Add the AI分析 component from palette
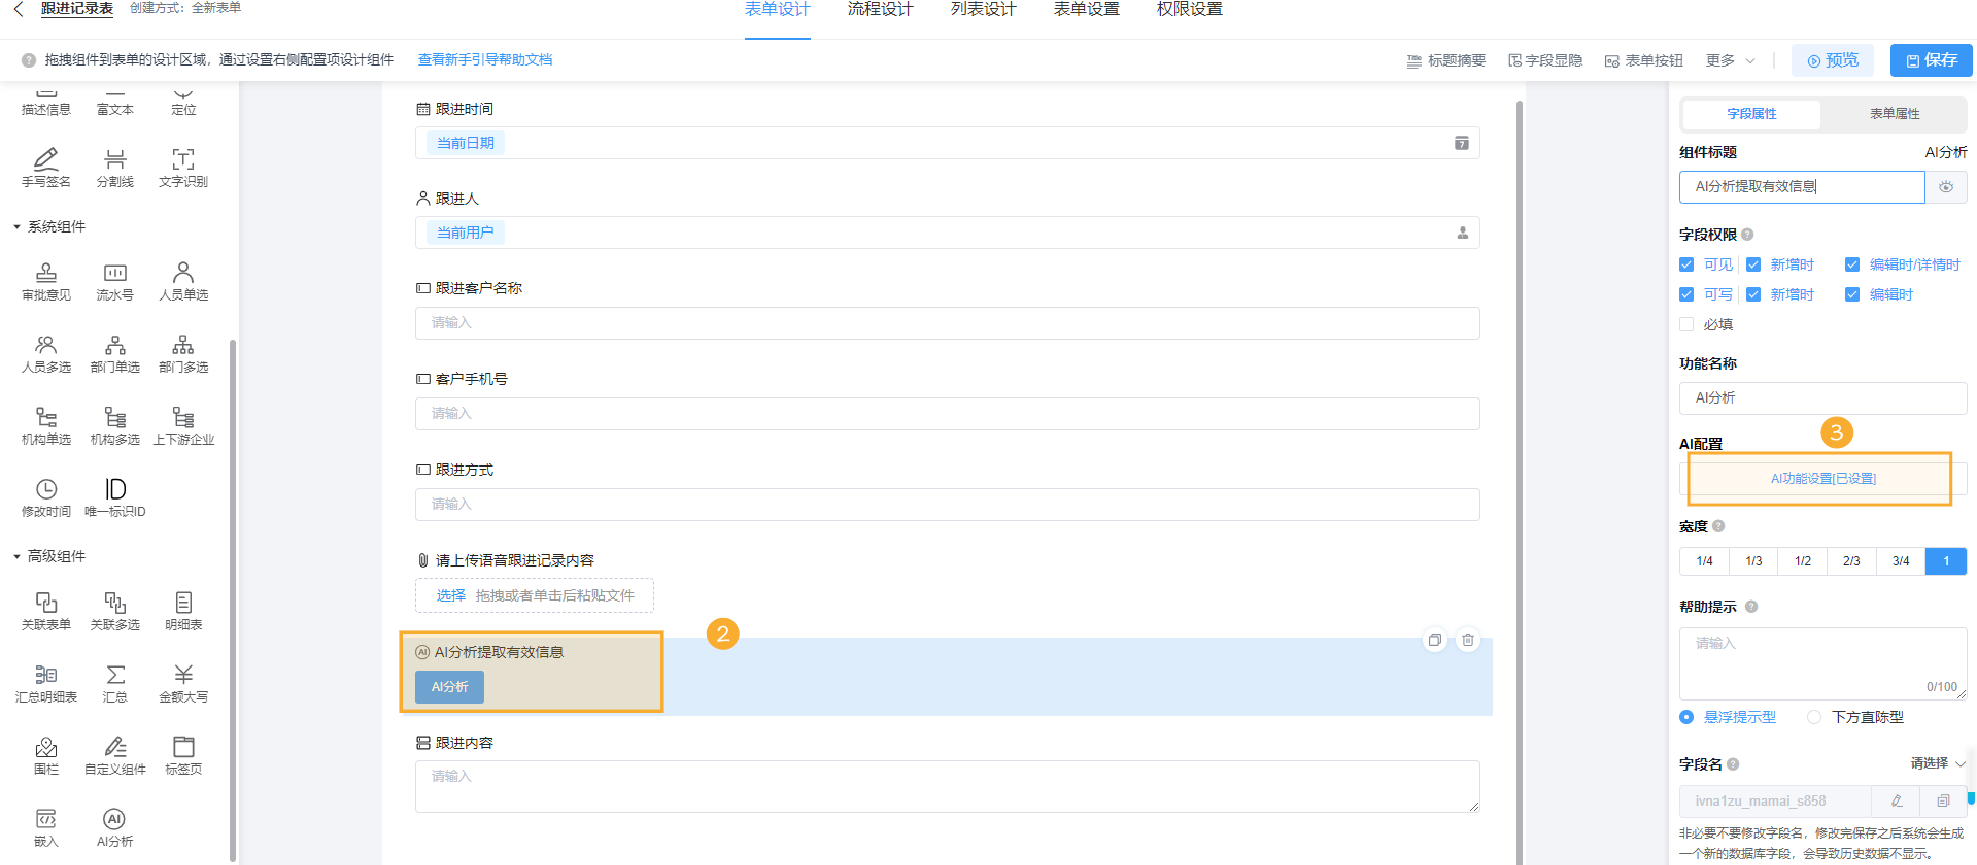 point(115,828)
